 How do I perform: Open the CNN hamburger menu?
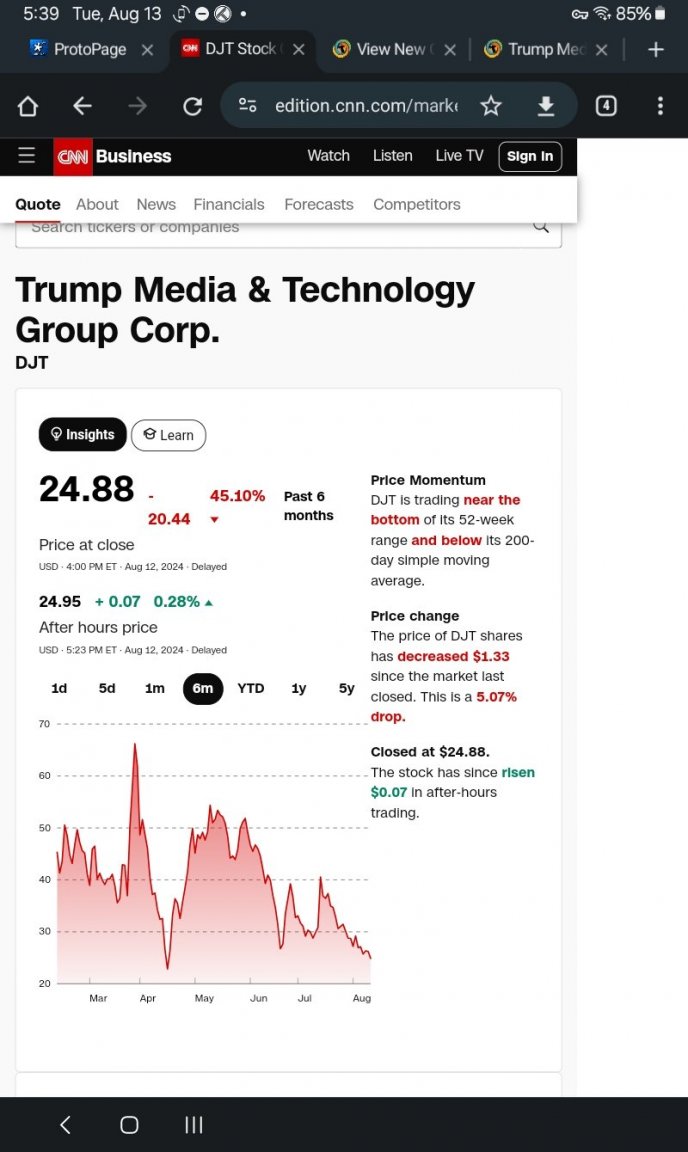tap(26, 156)
